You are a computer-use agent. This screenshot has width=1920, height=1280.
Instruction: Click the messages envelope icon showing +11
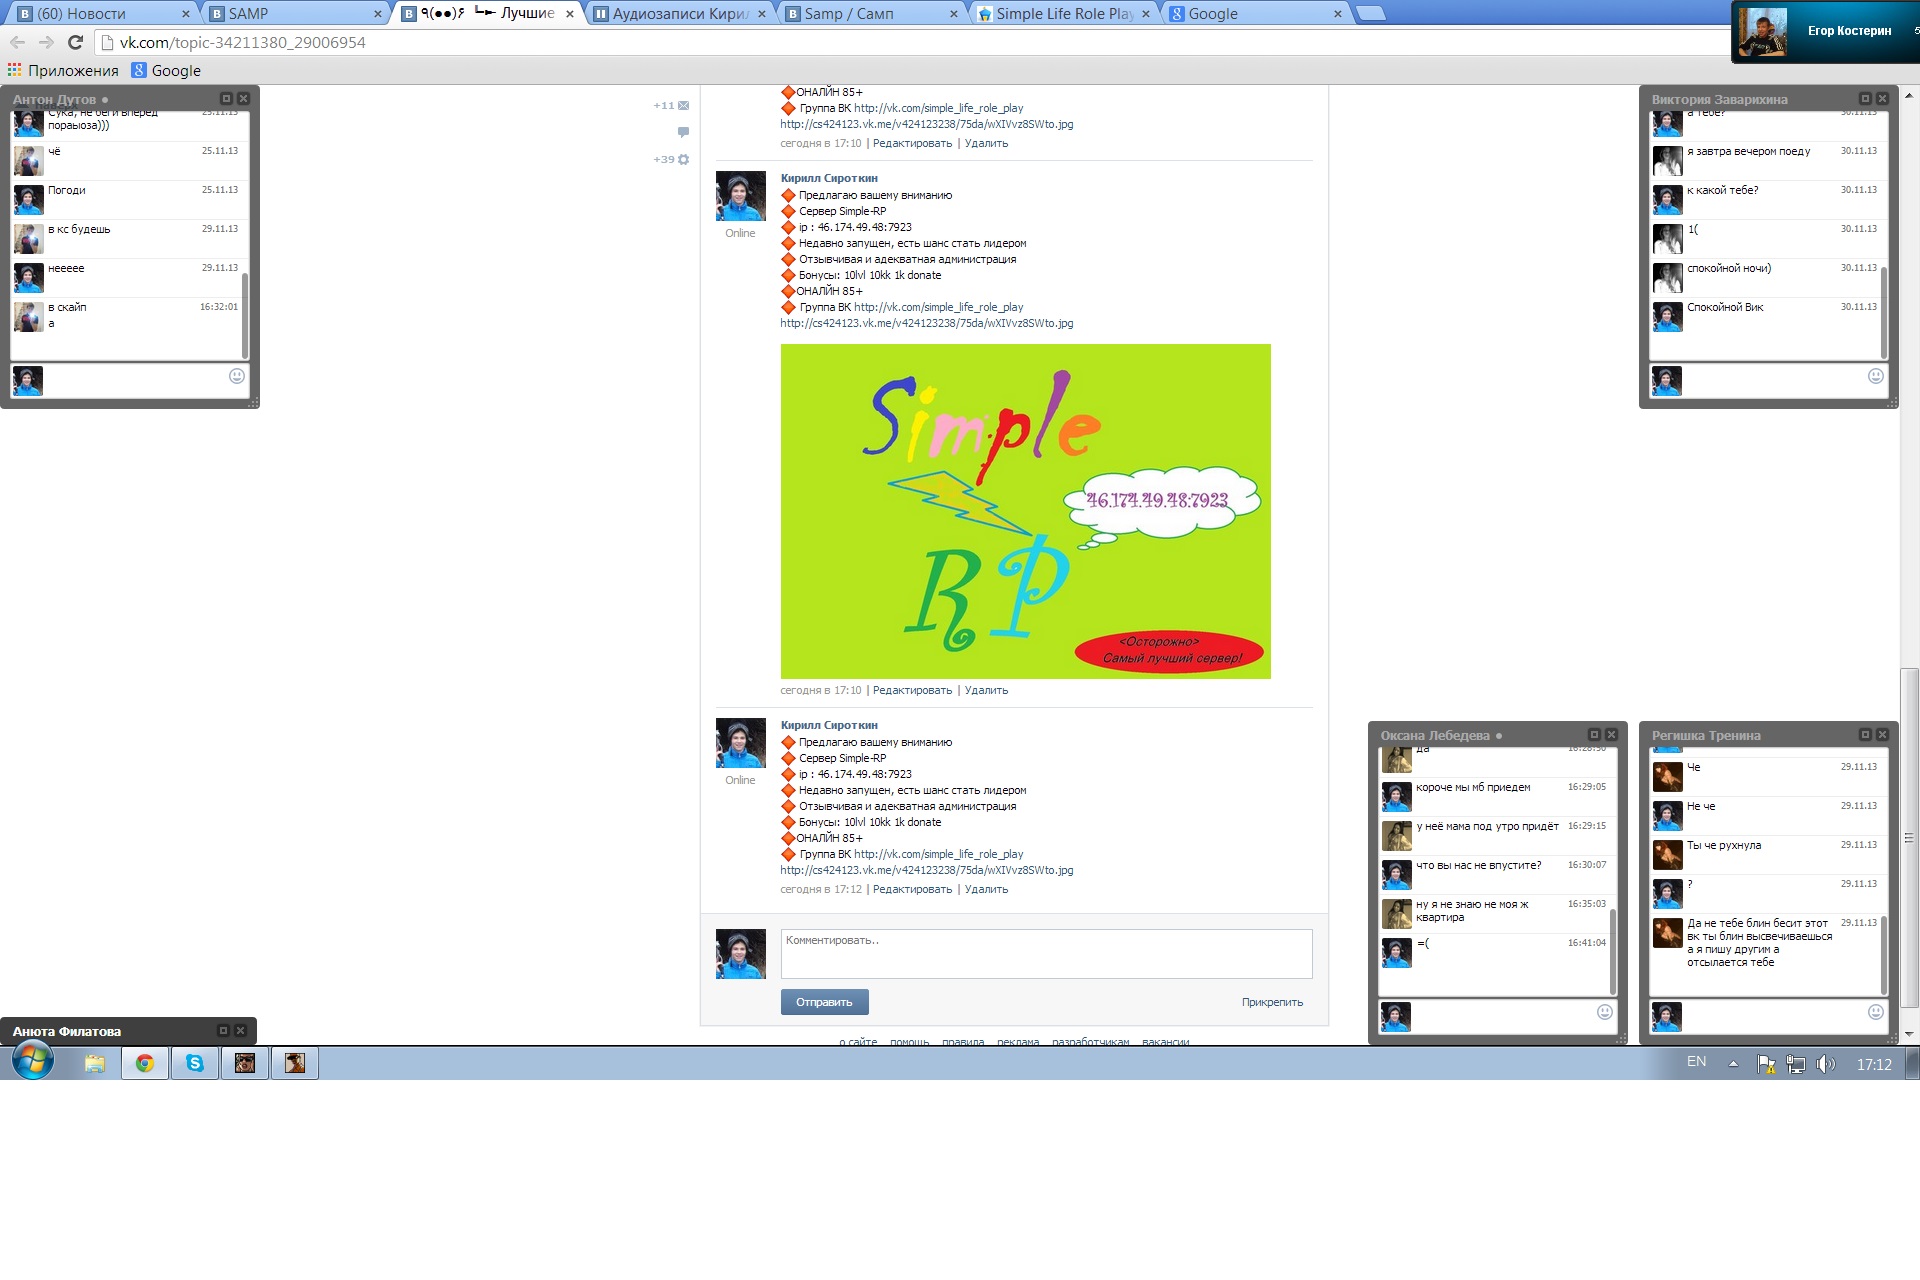pos(683,105)
